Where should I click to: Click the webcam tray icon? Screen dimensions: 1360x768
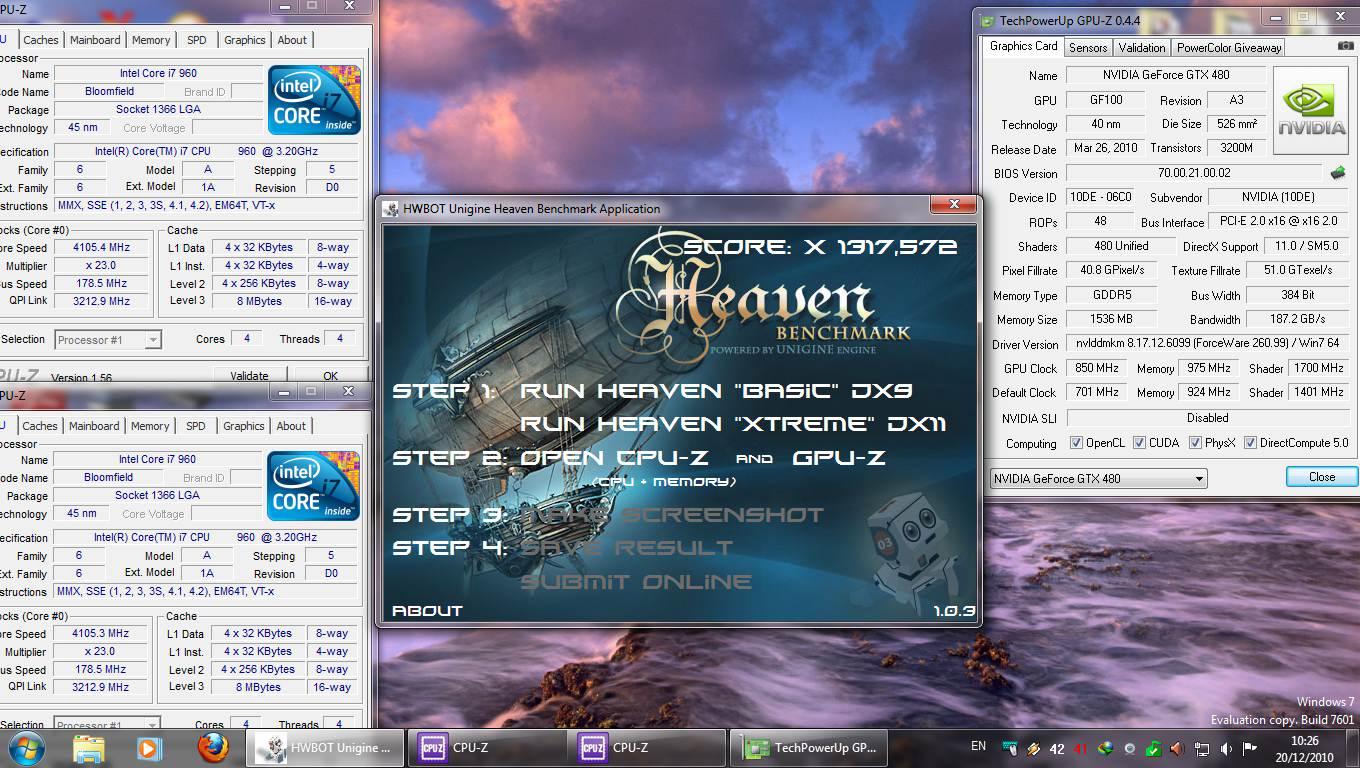[1130, 748]
